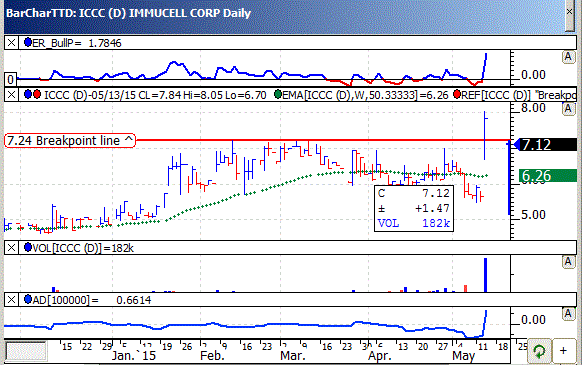Click the AD[100000]= 0.6614 label
582x365 pixels.
pos(92,300)
